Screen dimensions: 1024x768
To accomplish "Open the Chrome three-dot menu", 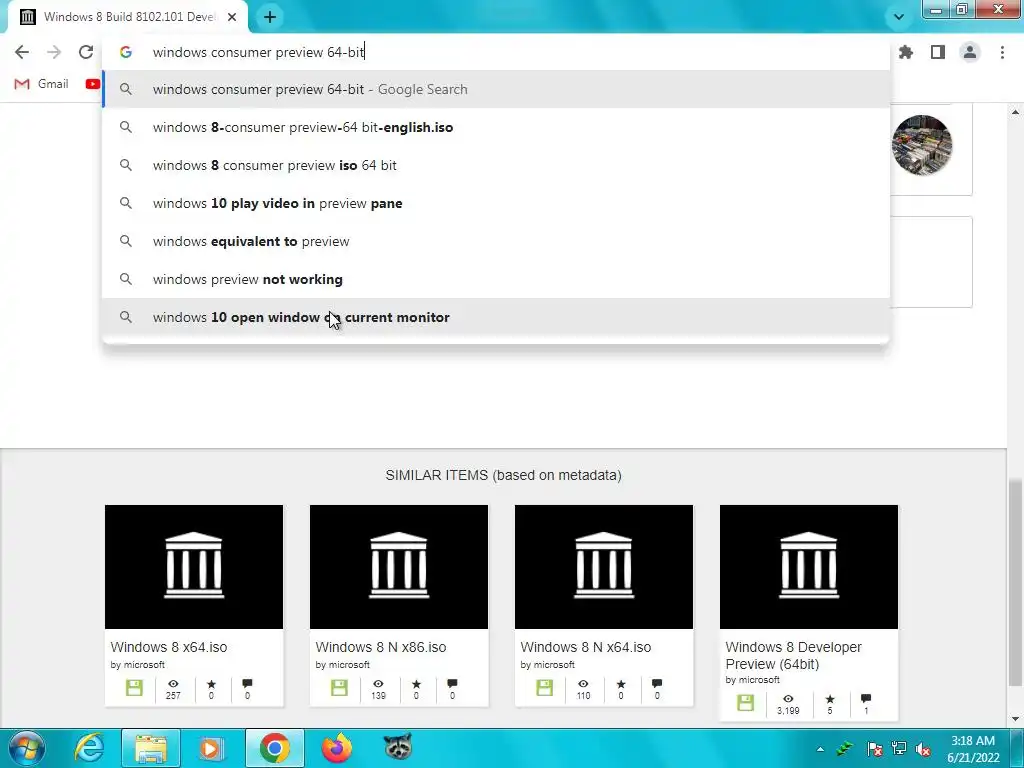I will (1002, 52).
